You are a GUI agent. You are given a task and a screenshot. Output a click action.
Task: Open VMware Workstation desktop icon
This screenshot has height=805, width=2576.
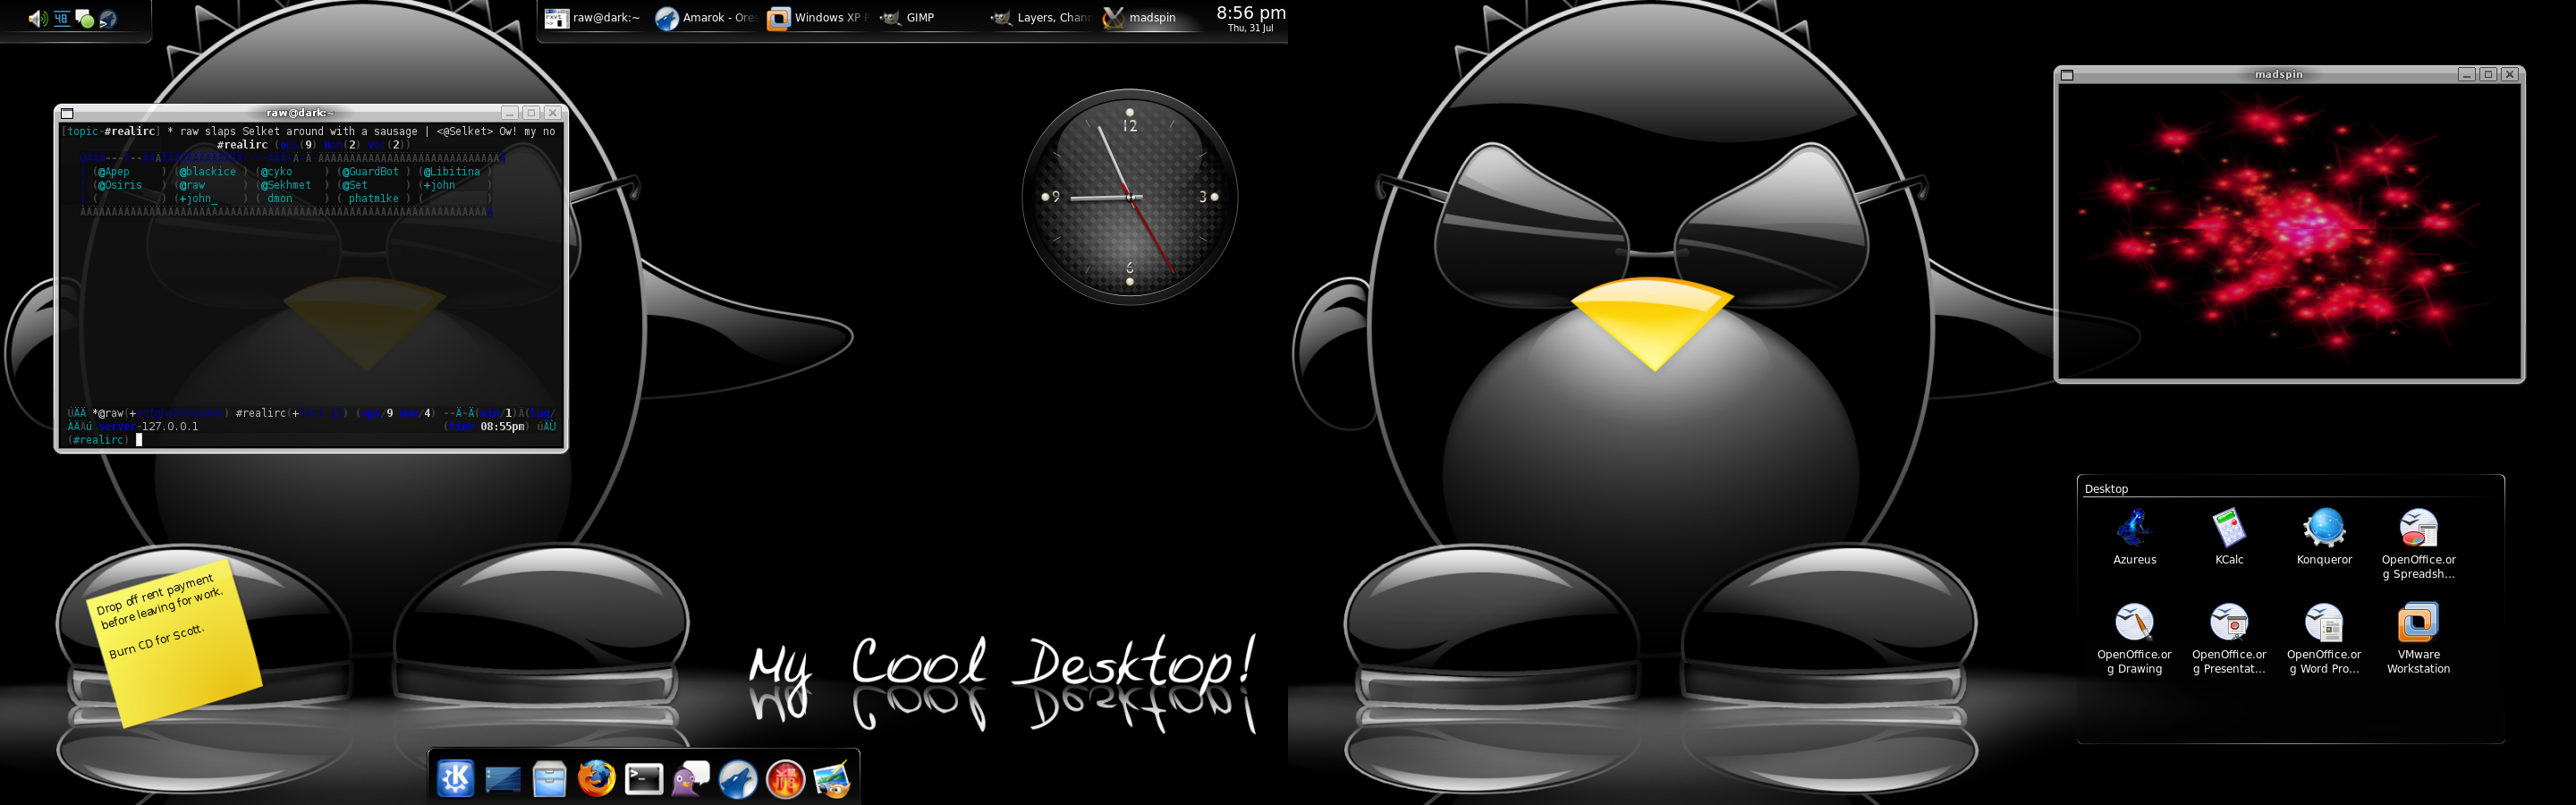pyautogui.click(x=2418, y=639)
